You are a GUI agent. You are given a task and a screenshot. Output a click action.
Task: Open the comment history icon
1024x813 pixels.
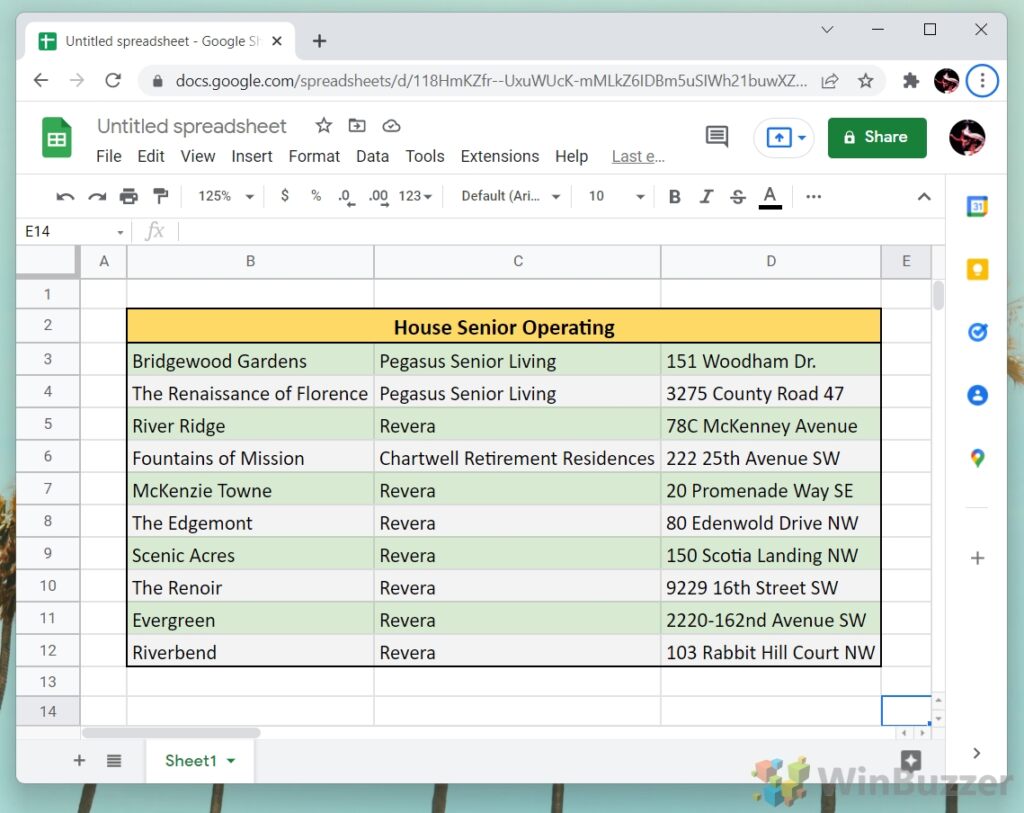tap(717, 138)
